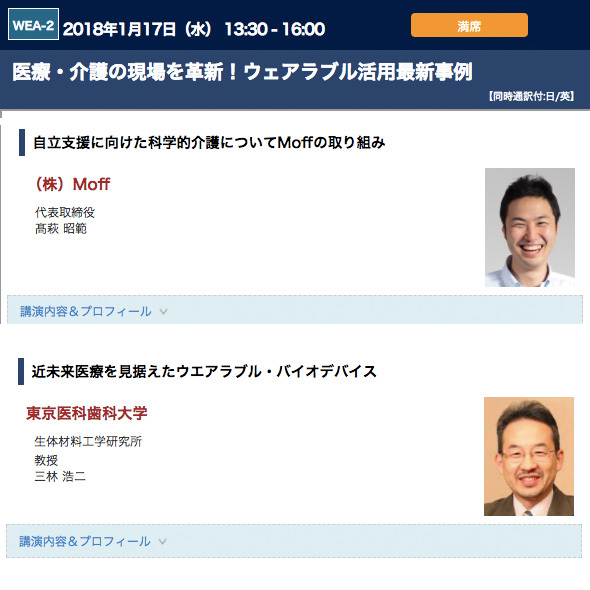Open the 三林 浩二 speaker photo

529,456
